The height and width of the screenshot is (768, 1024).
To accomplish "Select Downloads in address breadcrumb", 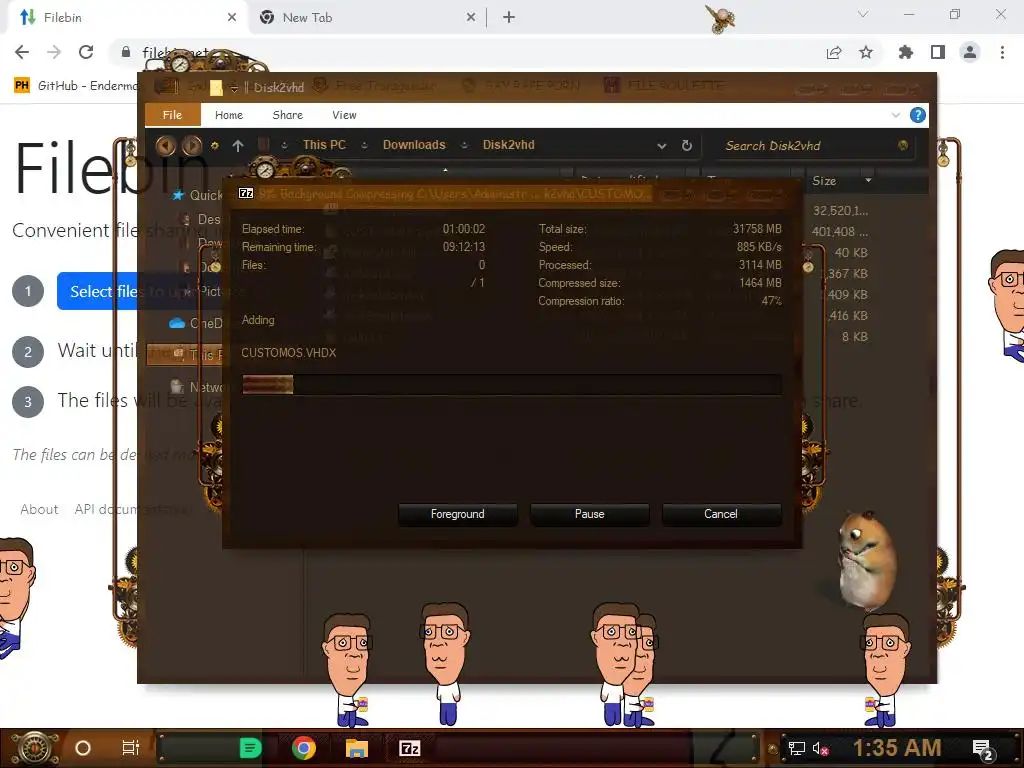I will tap(414, 145).
